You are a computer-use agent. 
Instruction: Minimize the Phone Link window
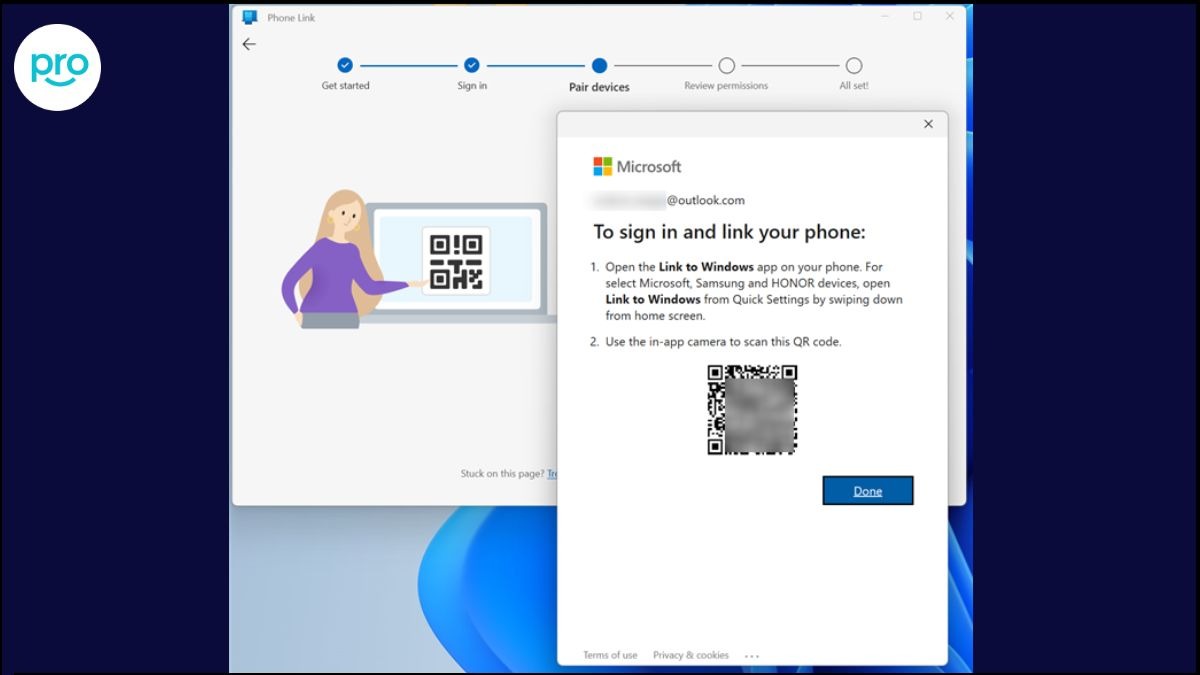click(x=885, y=16)
